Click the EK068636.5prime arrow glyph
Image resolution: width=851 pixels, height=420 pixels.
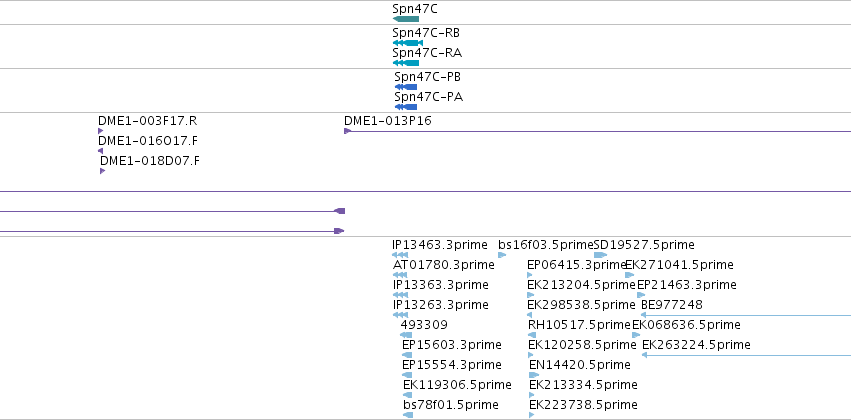pos(636,335)
